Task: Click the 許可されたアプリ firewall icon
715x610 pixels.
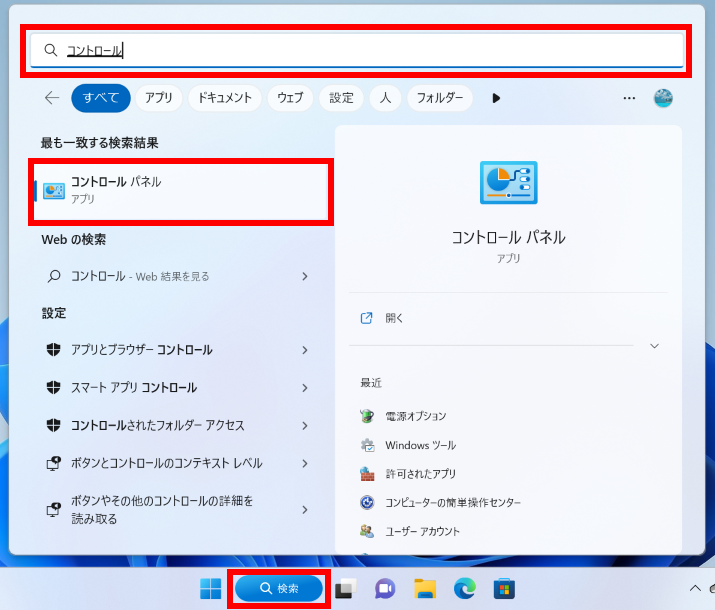Action: coord(367,474)
